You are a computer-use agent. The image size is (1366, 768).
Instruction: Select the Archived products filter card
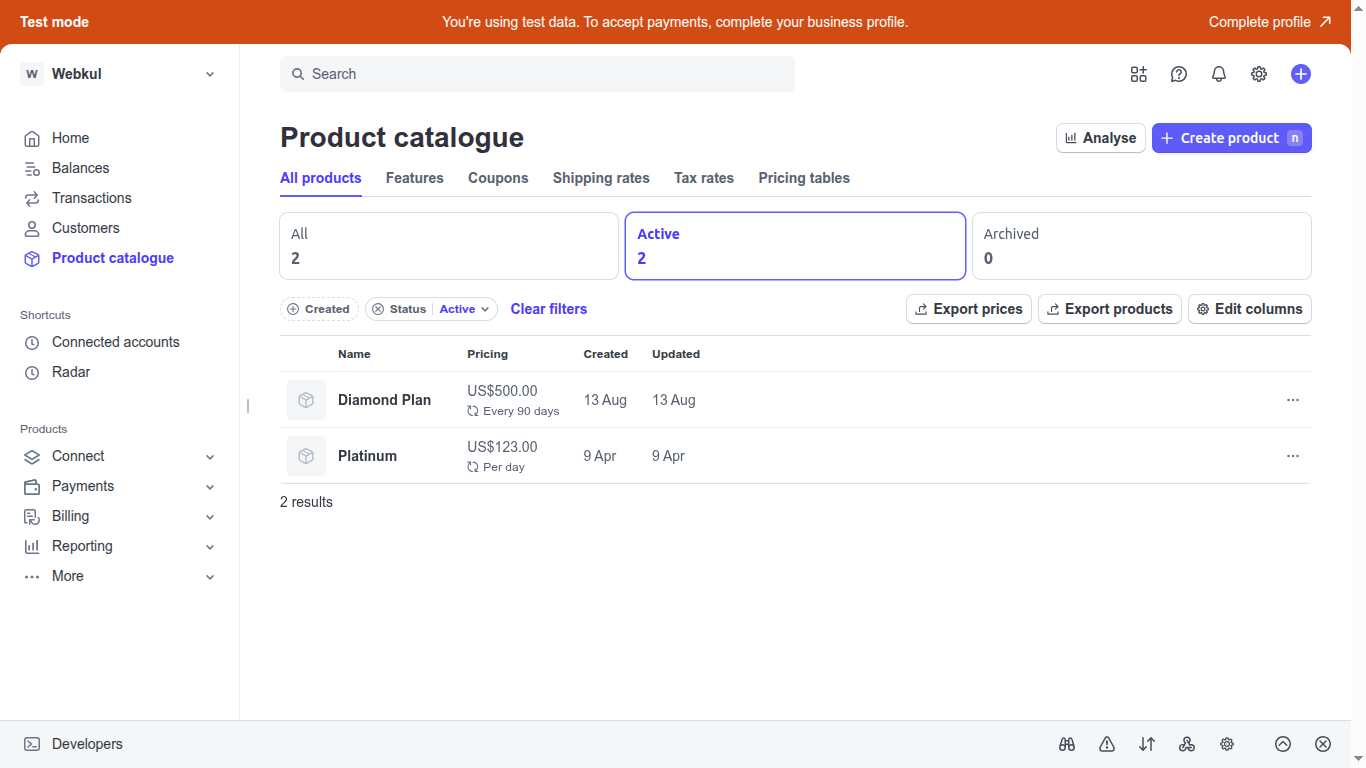pyautogui.click(x=1140, y=246)
